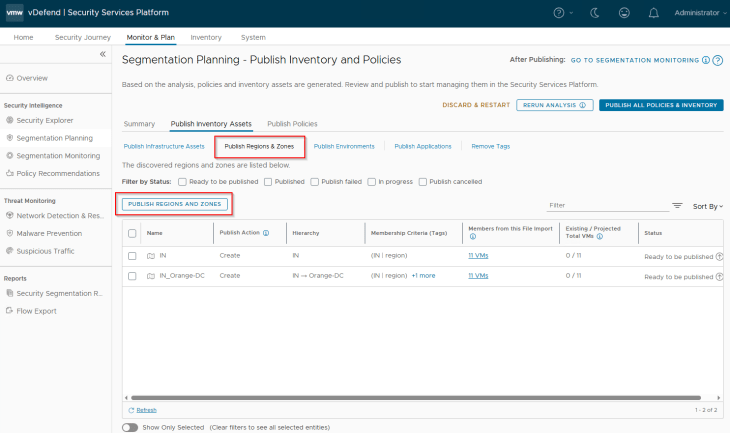Viewport: 730px width, 433px height.
Task: Turn on the Show Only Selected toggle
Action: 130,427
